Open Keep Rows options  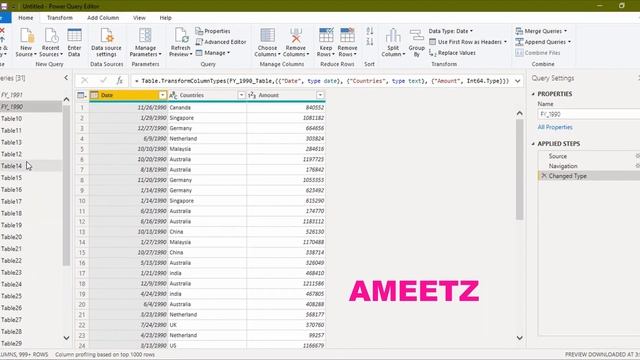[x=326, y=42]
